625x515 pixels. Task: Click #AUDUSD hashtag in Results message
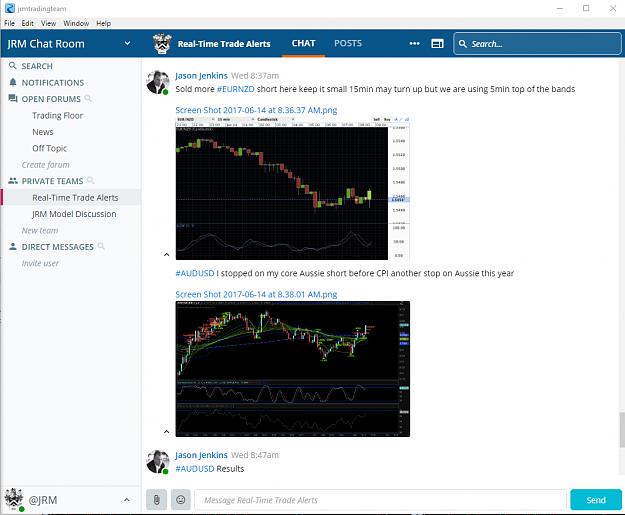click(x=195, y=469)
